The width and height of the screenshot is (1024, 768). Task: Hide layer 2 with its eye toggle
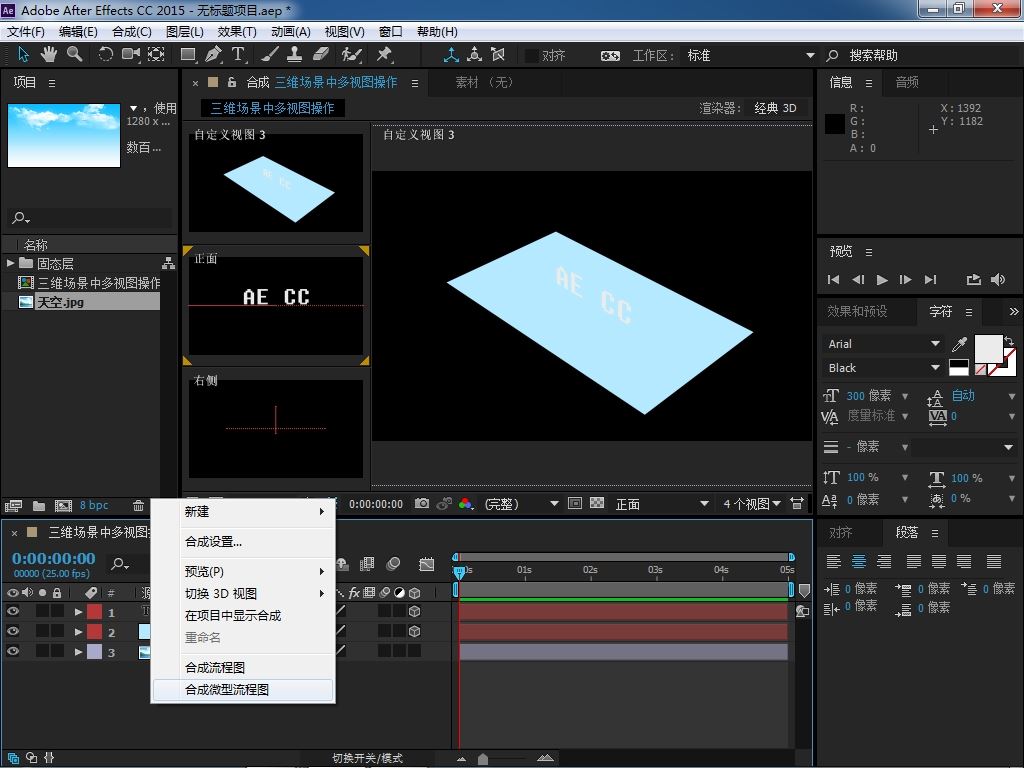click(x=12, y=631)
